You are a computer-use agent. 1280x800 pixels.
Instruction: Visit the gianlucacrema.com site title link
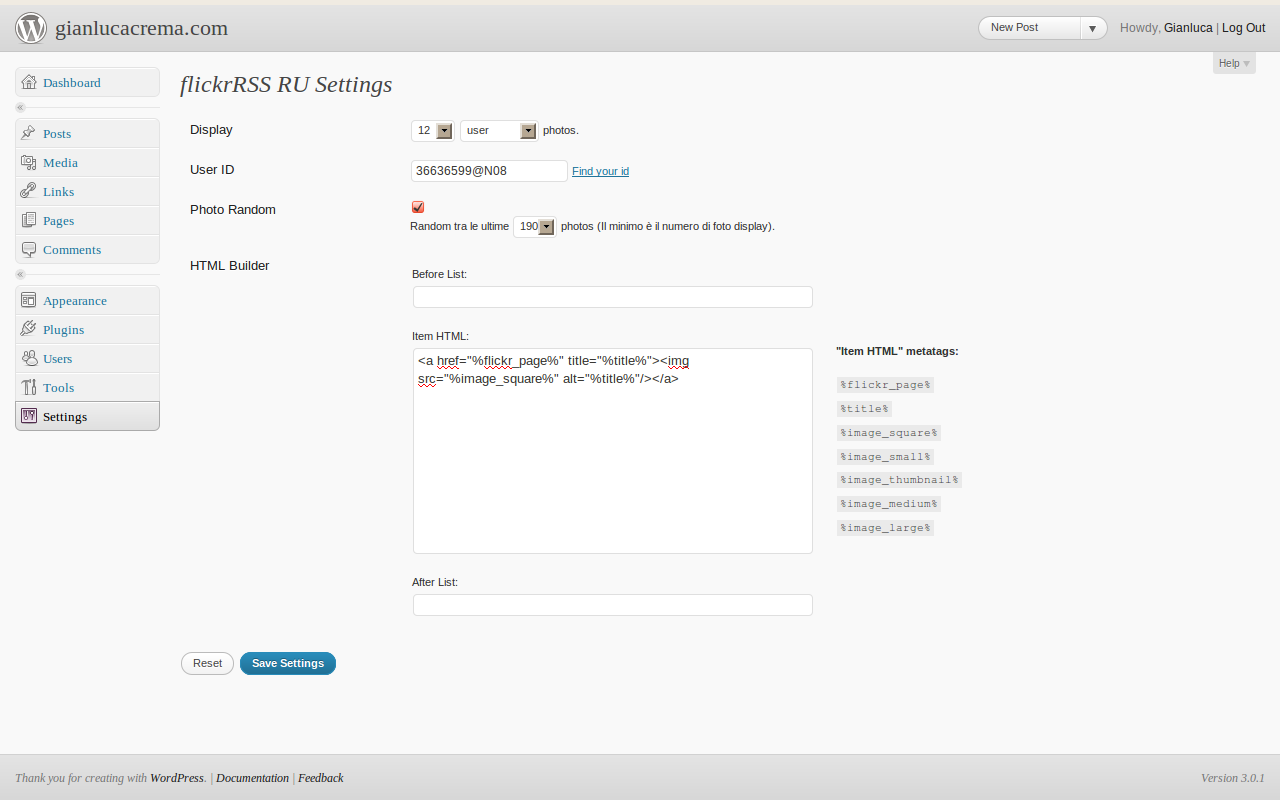pyautogui.click(x=141, y=28)
